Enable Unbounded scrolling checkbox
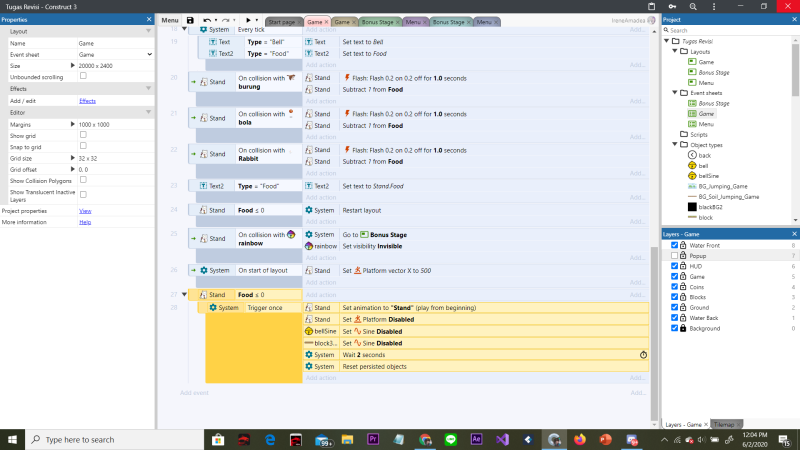 click(83, 76)
